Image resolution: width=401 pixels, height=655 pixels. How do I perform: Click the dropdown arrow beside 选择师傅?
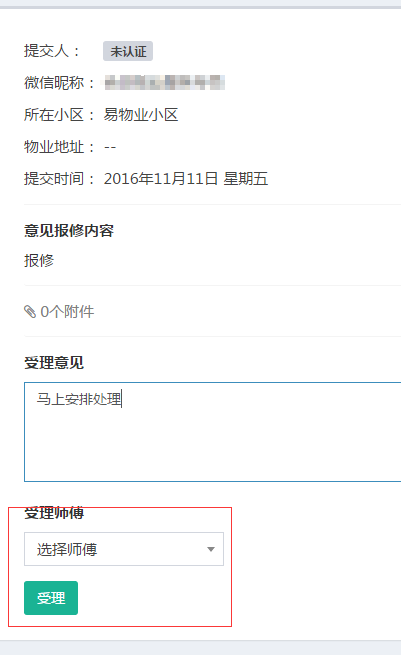pos(211,549)
